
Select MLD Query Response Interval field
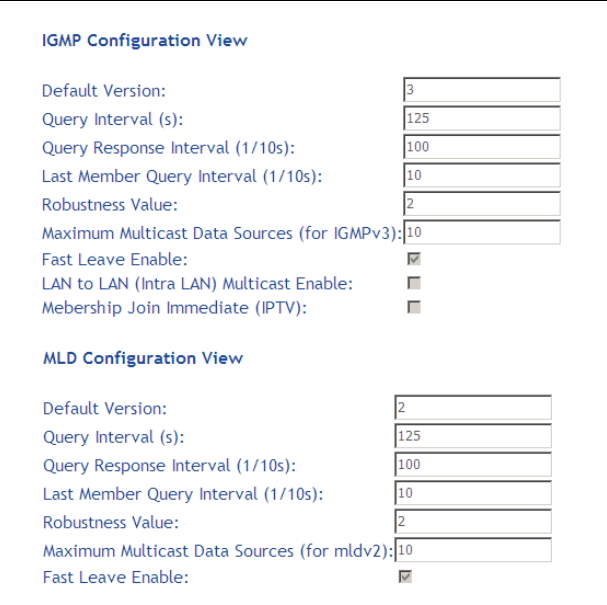click(x=473, y=465)
